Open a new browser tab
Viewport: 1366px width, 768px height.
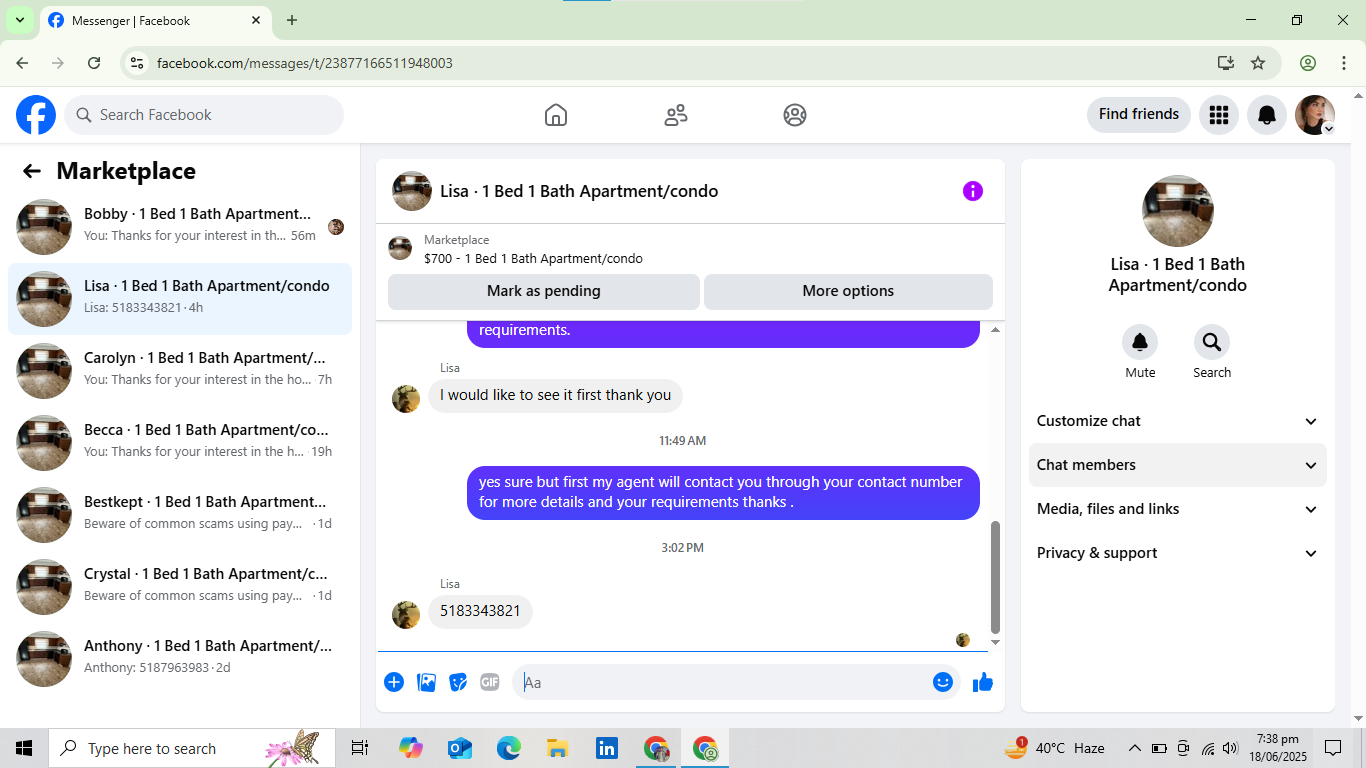click(x=292, y=20)
